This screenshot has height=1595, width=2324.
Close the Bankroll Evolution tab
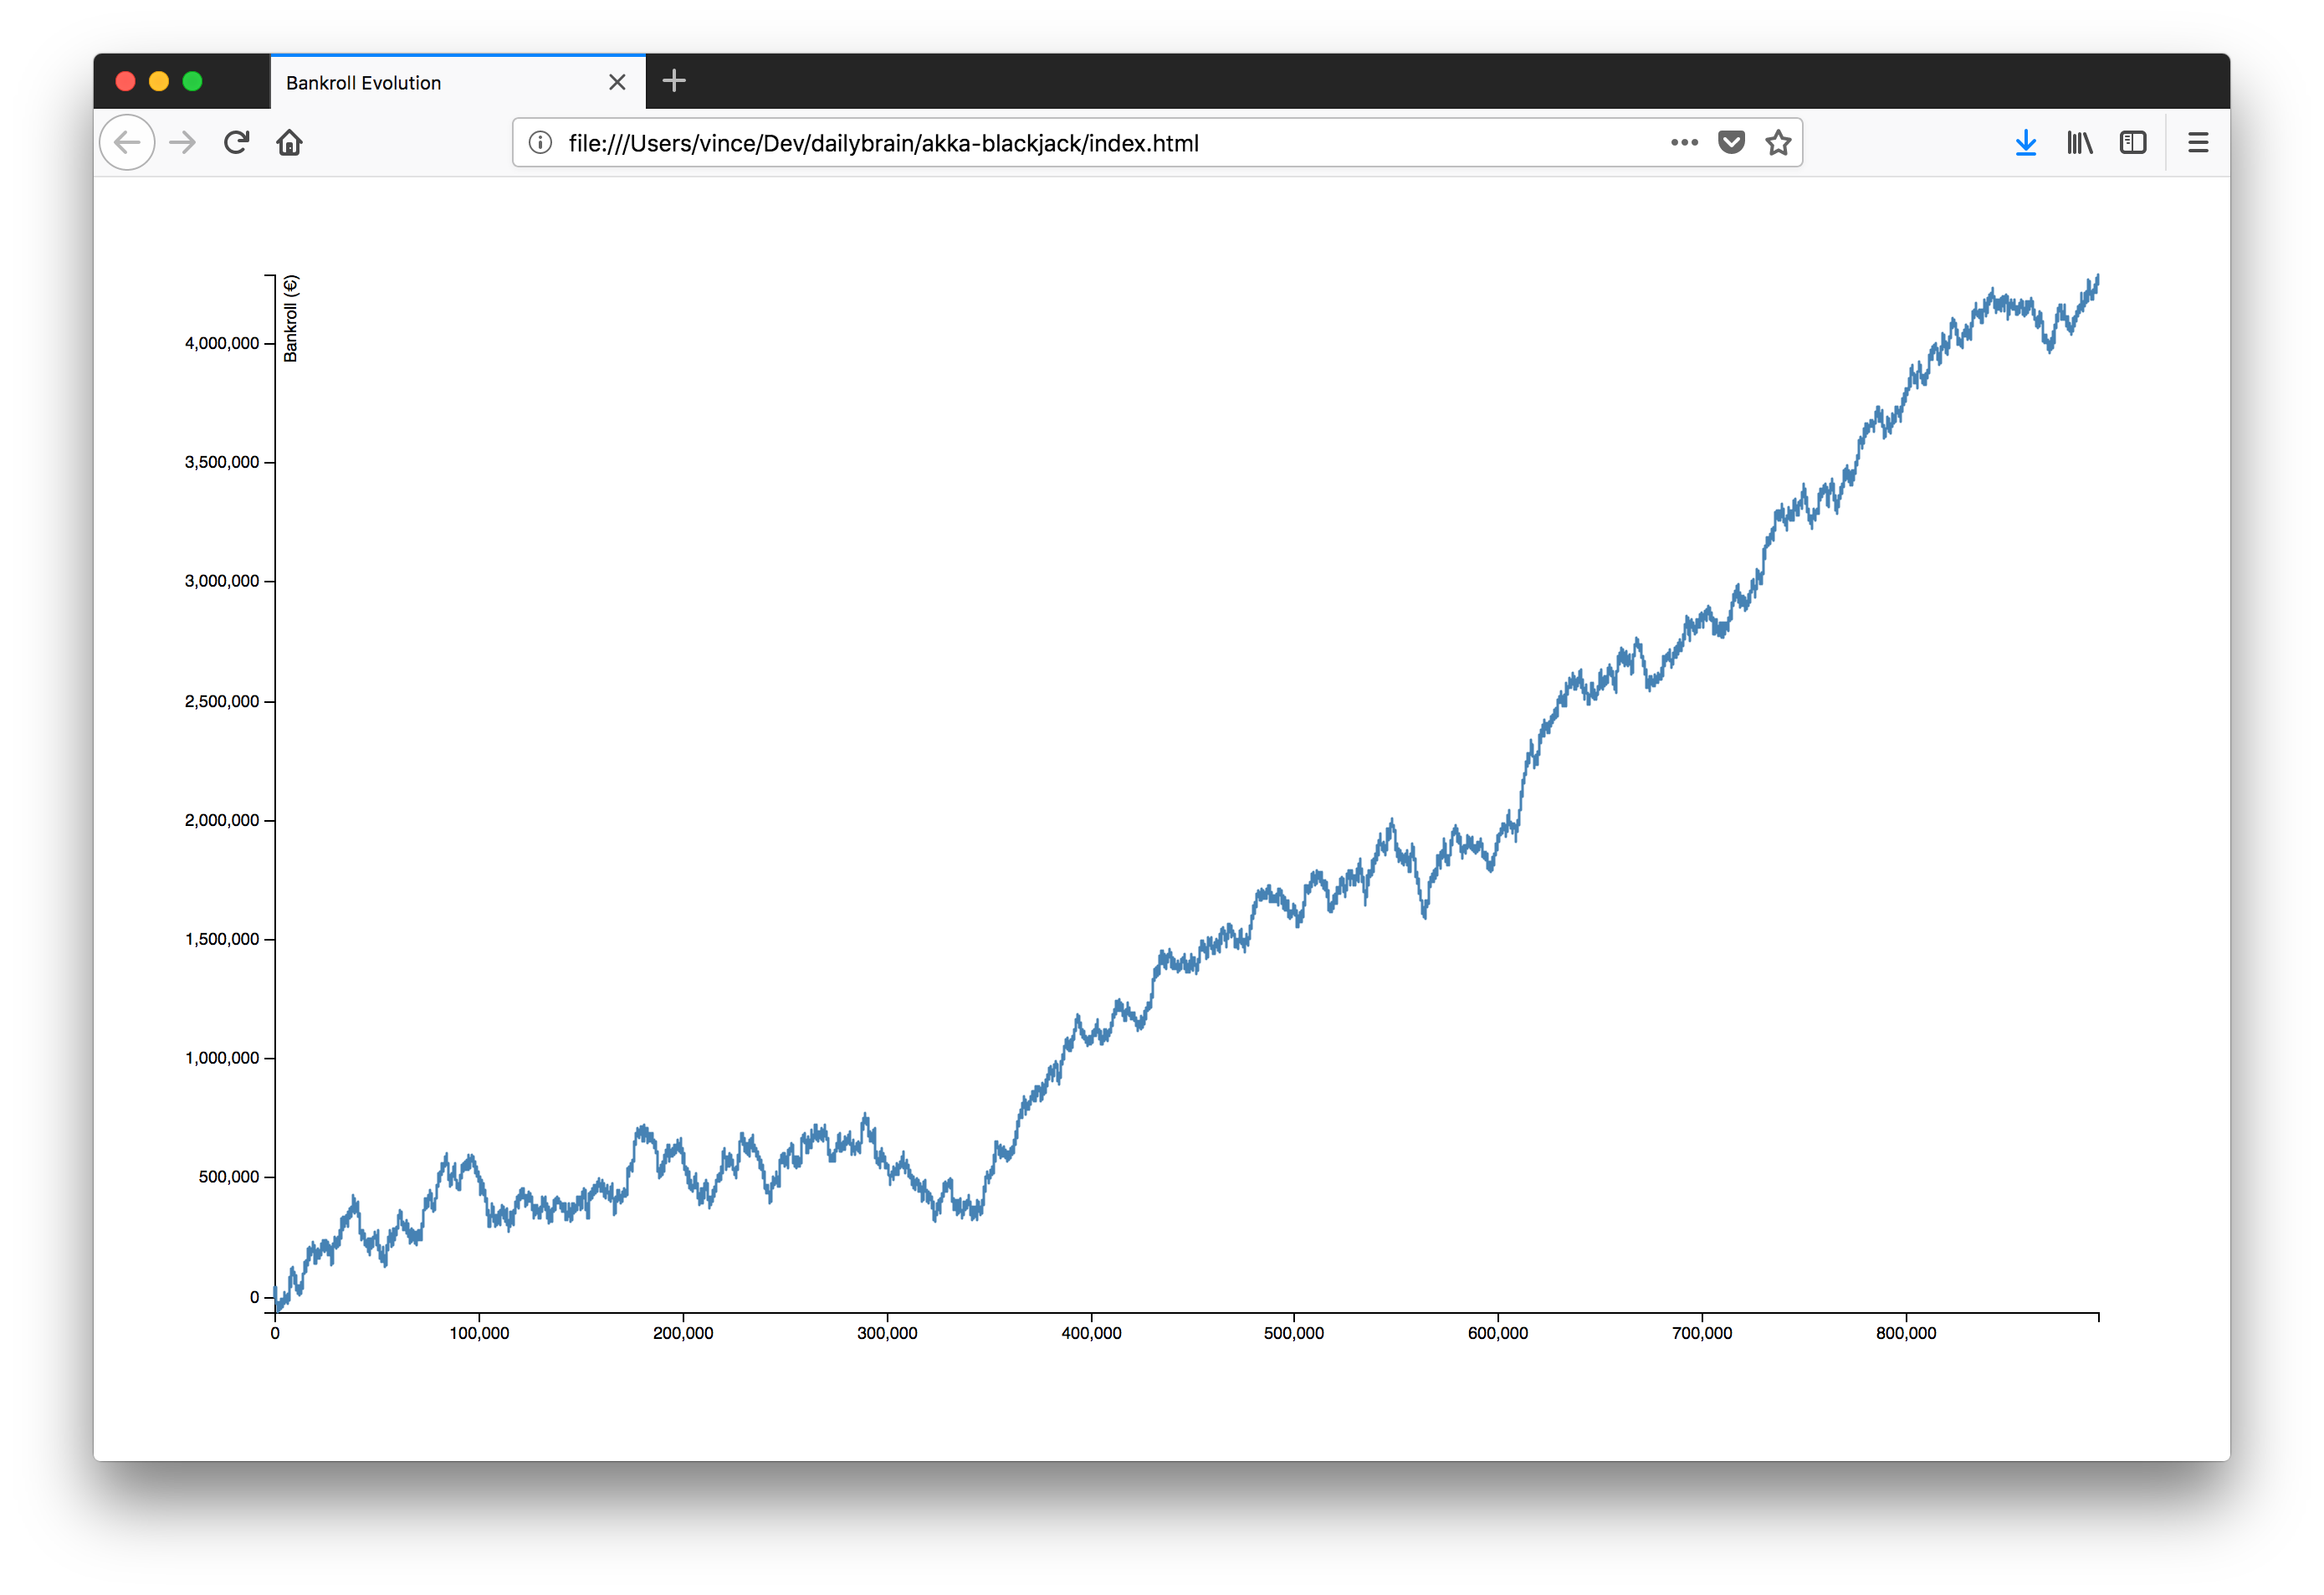617,83
